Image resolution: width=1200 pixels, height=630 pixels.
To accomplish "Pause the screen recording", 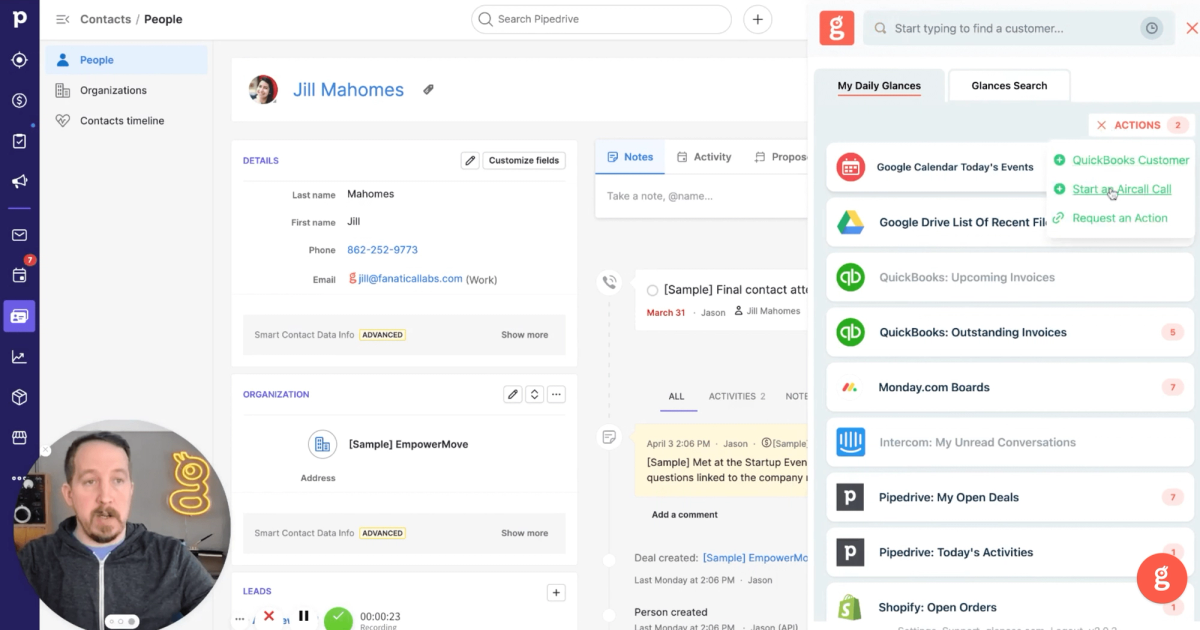I will tap(304, 616).
